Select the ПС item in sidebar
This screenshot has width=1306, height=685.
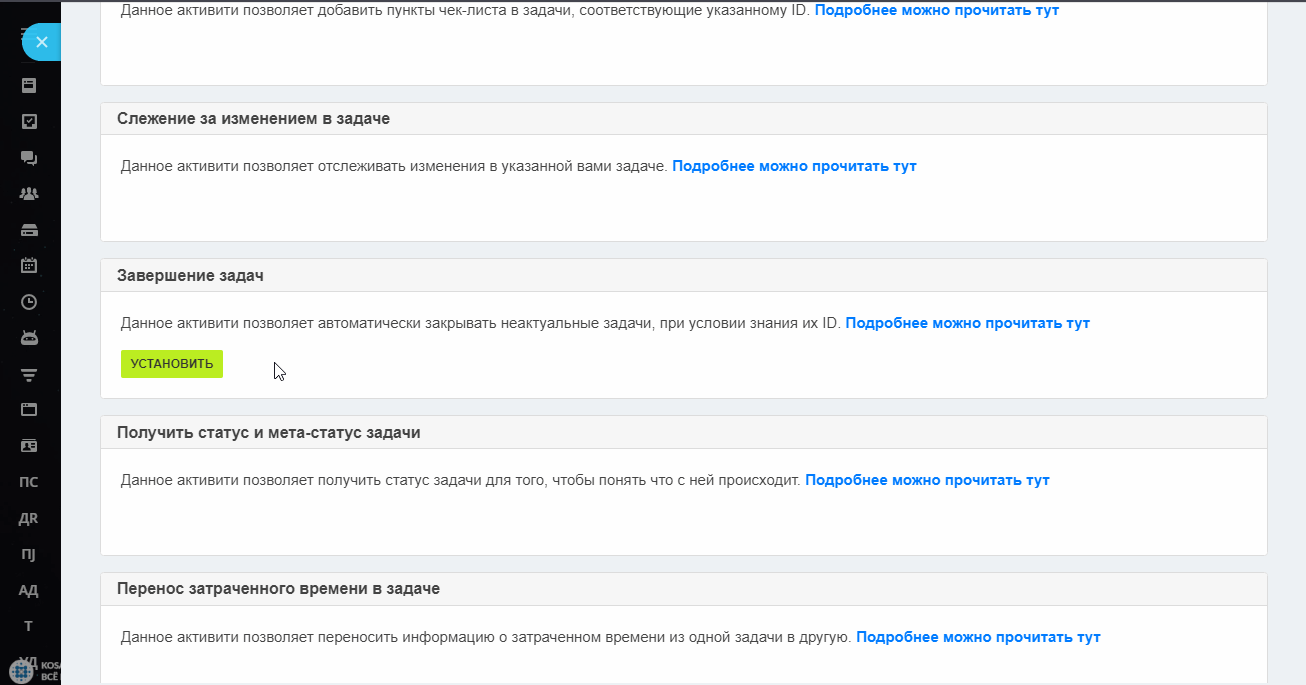[29, 481]
